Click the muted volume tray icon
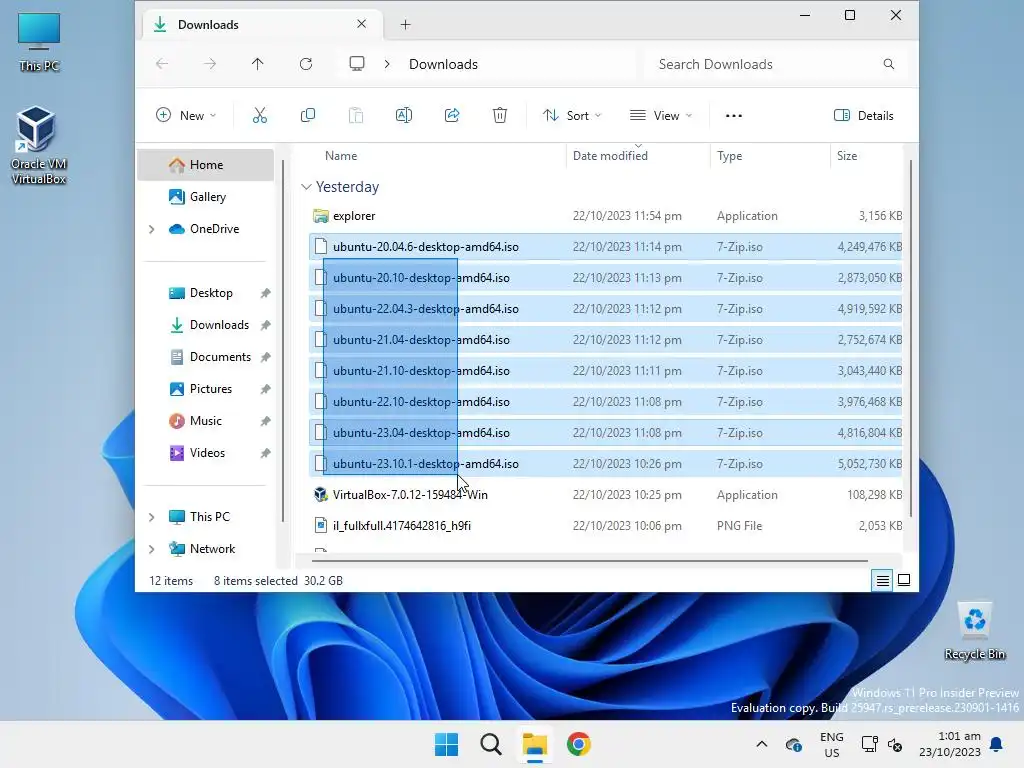The width and height of the screenshot is (1024, 768). click(895, 744)
